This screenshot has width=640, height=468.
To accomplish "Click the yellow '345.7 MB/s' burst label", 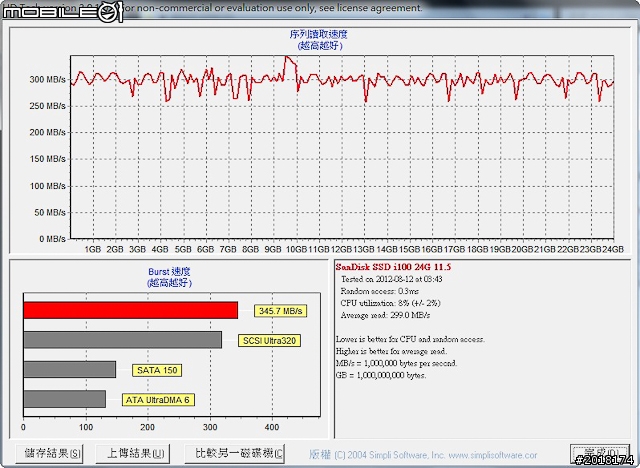I will click(x=280, y=311).
